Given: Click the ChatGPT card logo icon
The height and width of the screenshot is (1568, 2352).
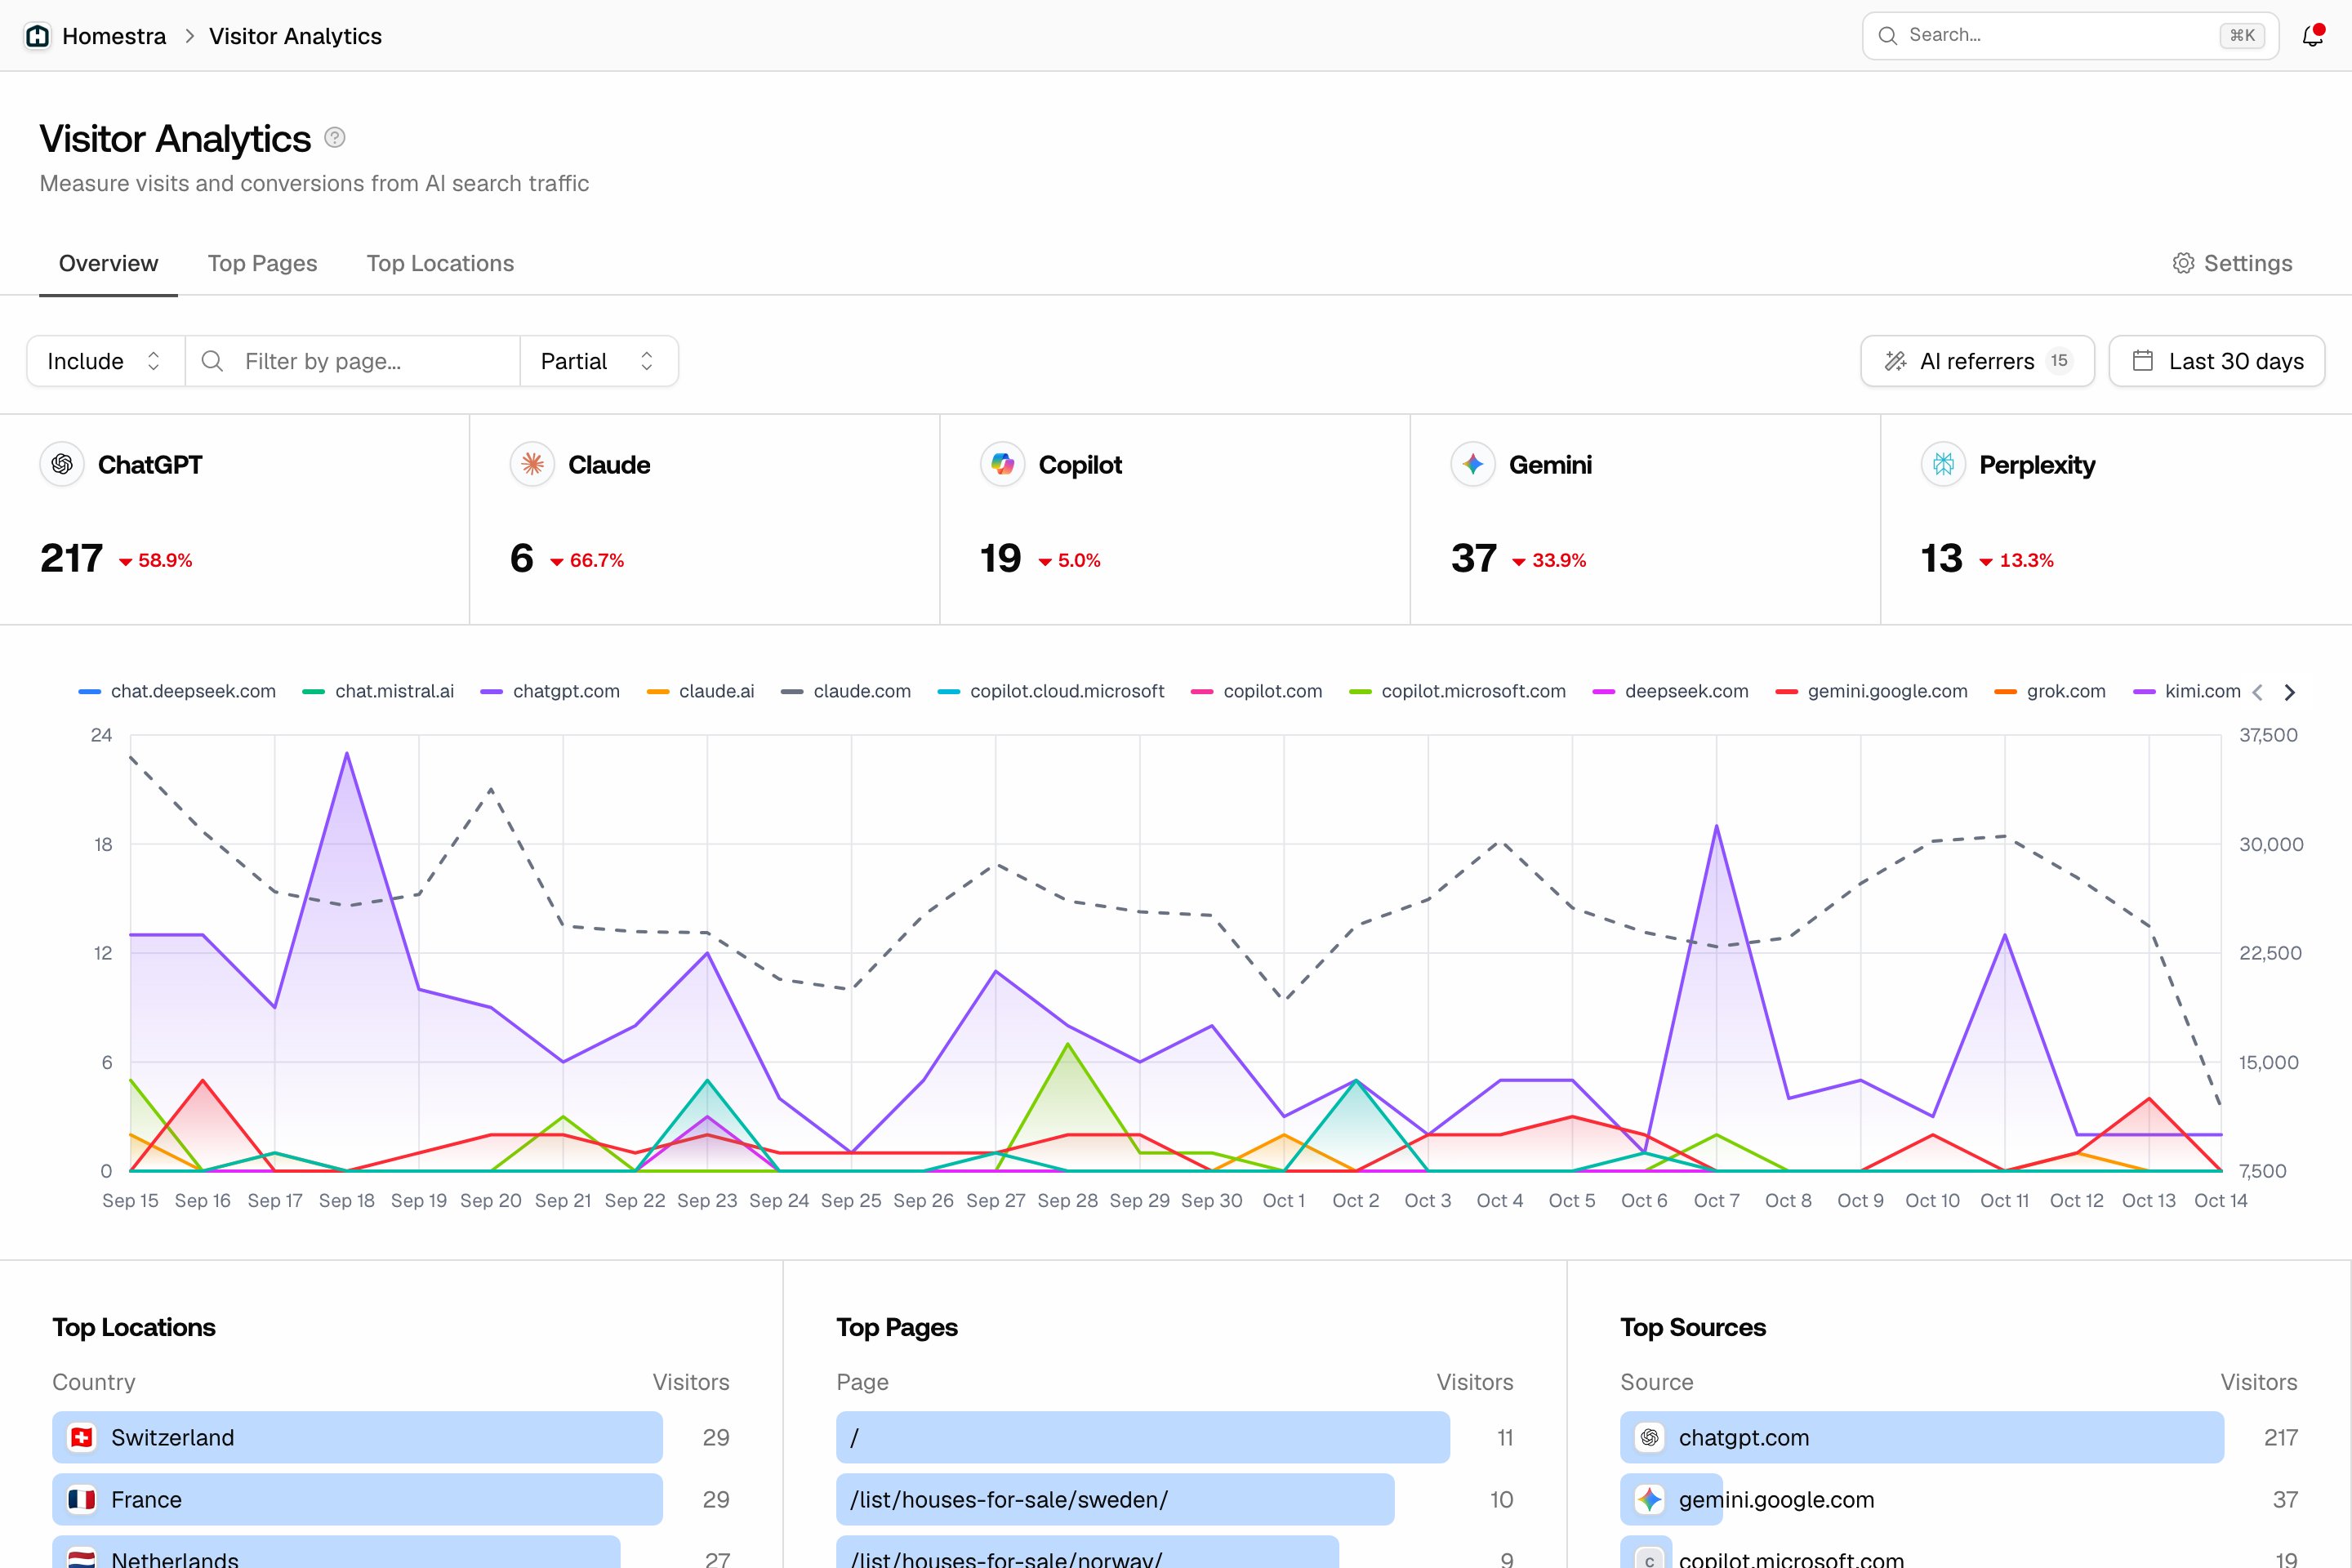Looking at the screenshot, I should click(62, 464).
